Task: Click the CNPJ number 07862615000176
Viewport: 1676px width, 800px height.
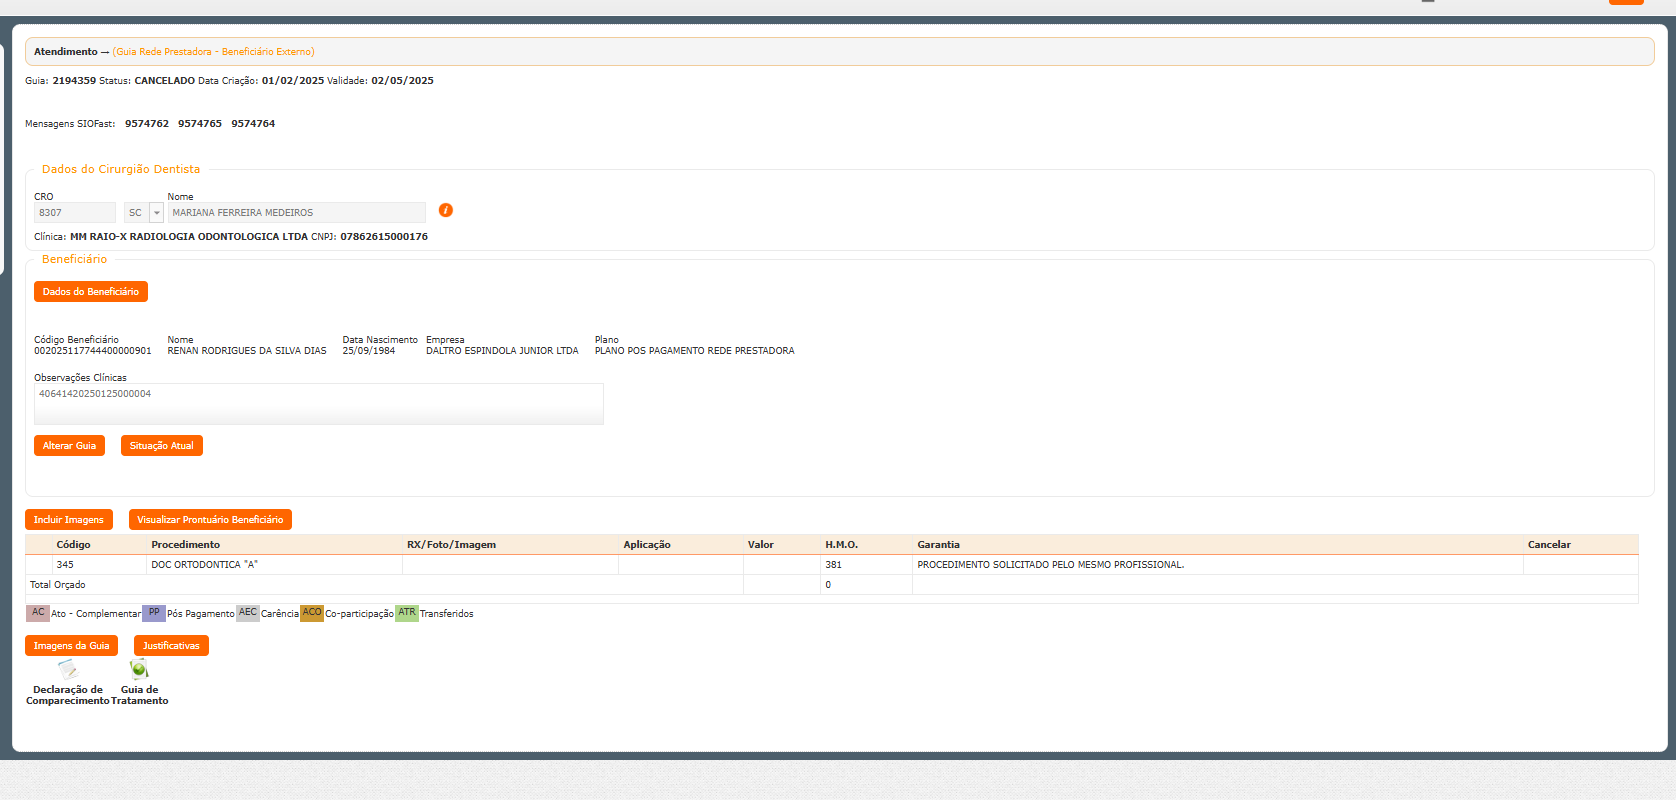Action: tap(384, 237)
